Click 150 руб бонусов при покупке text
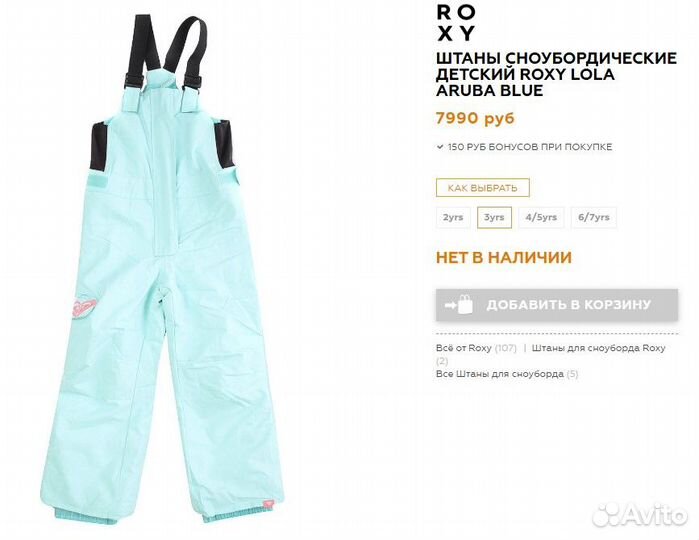 click(x=530, y=147)
